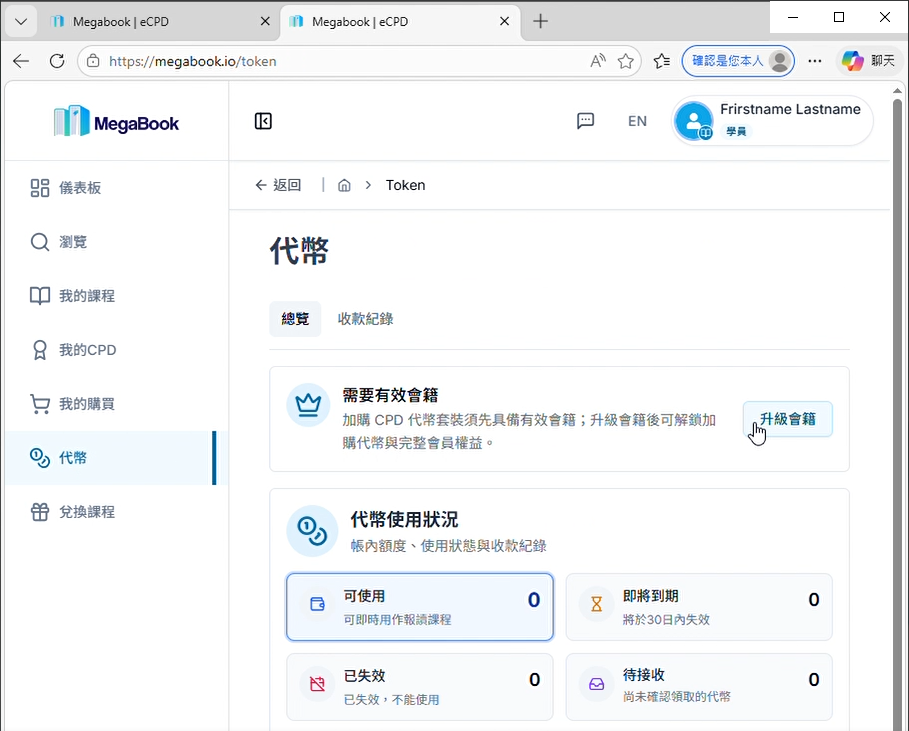Click the MegaBook logo
The image size is (909, 731).
click(117, 122)
